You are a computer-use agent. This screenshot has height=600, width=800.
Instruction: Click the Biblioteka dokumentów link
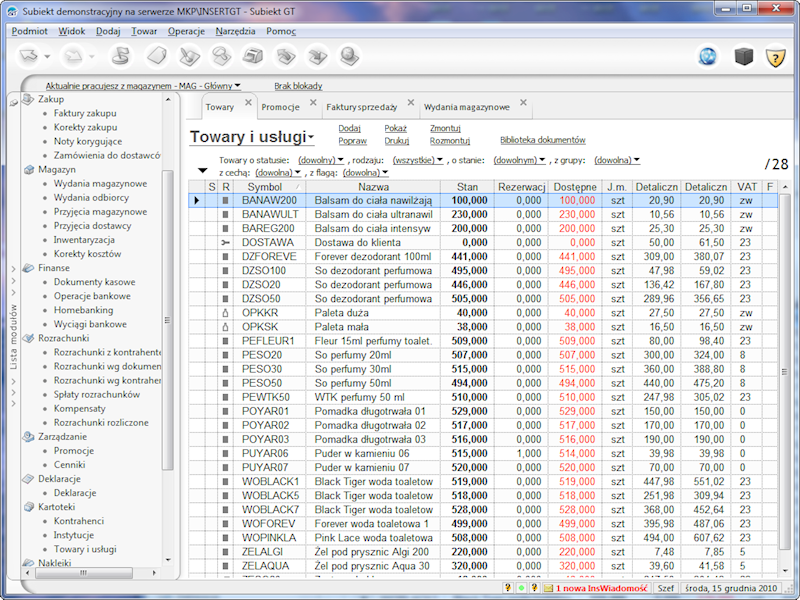(x=543, y=140)
